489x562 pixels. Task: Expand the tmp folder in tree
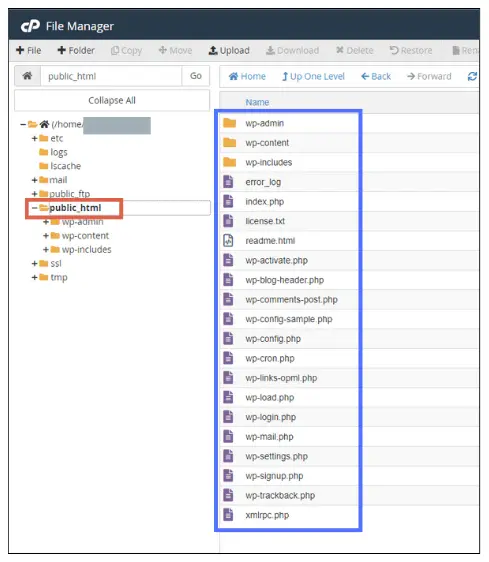[x=34, y=277]
